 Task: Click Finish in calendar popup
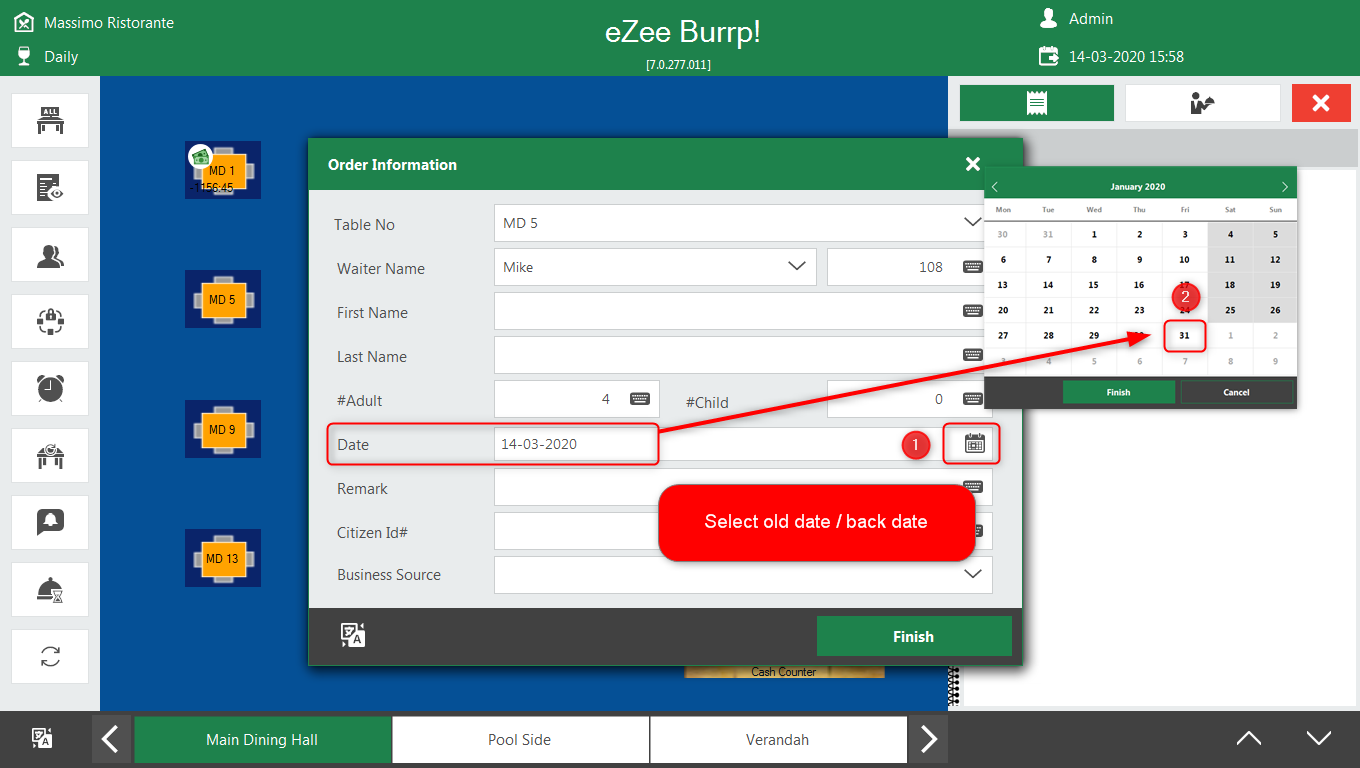(1118, 392)
